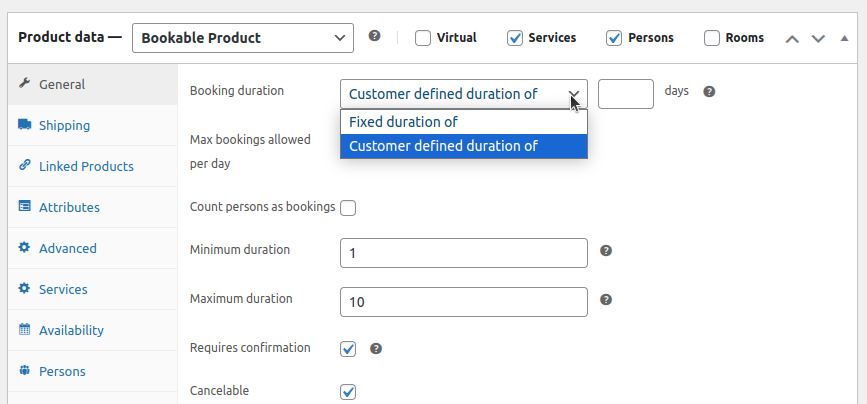Move Product data panel up with arrow
Screen dimensions: 867x404
pos(792,38)
